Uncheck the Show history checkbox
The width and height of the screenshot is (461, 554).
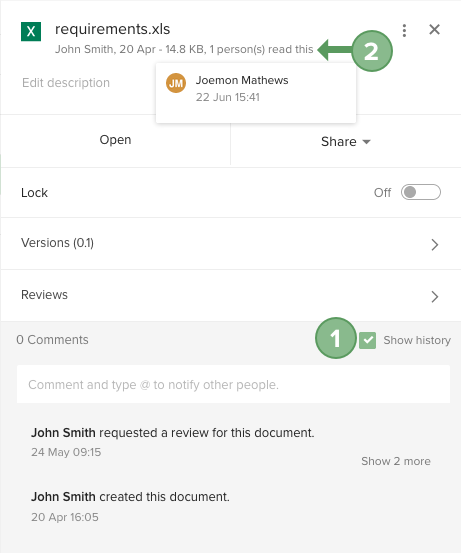tap(367, 340)
